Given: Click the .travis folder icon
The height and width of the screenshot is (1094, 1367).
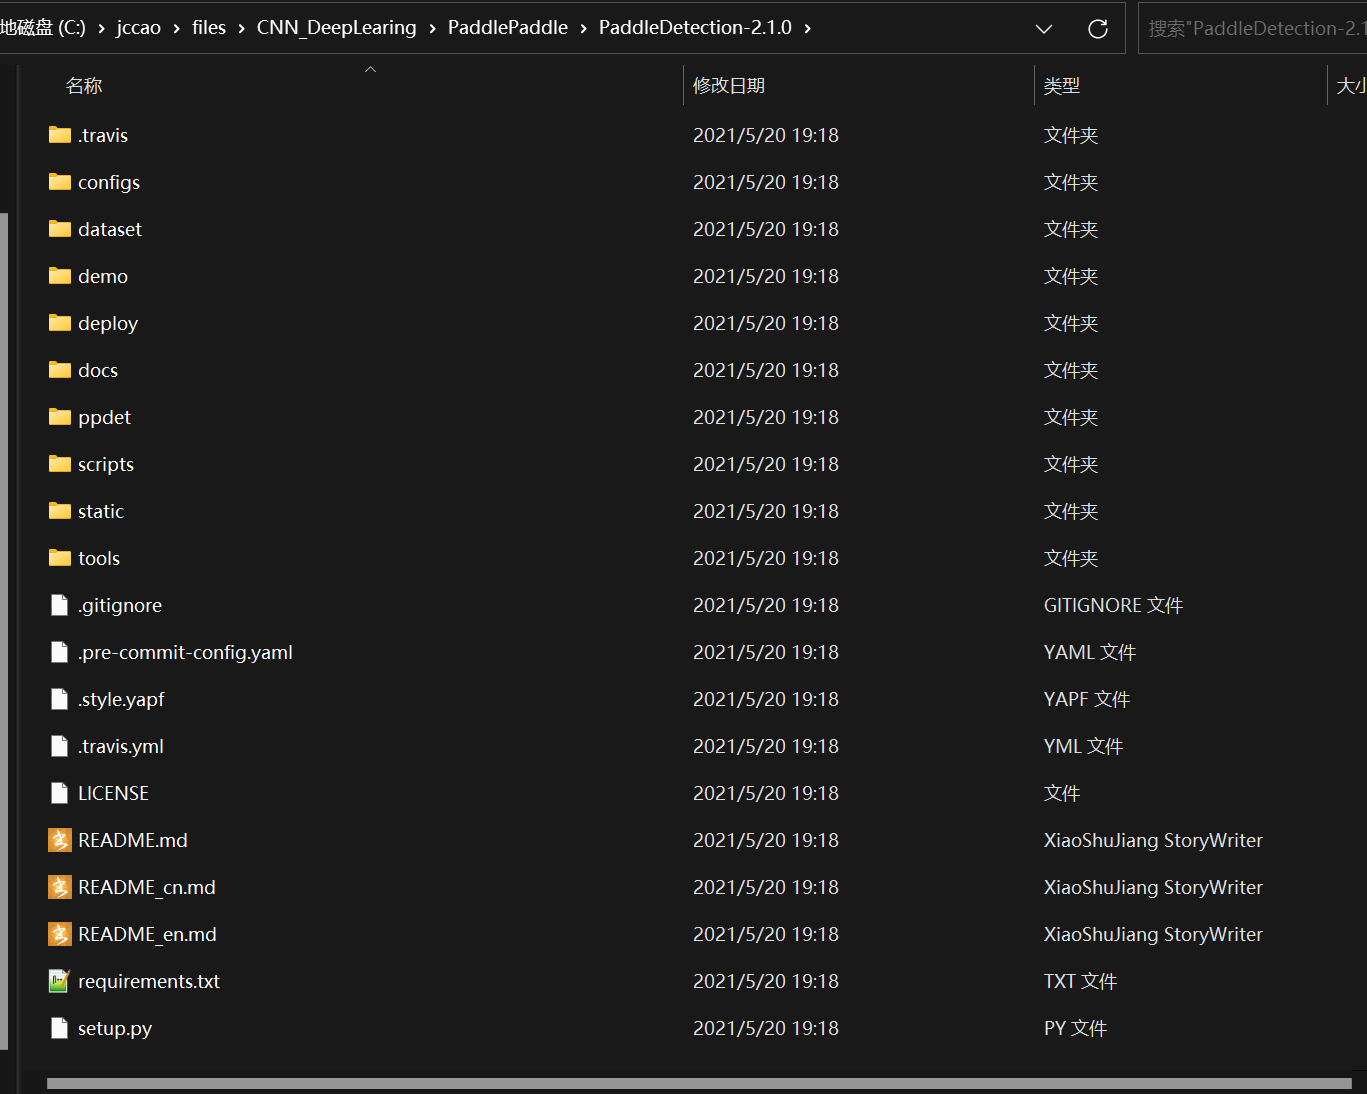Looking at the screenshot, I should [x=60, y=135].
